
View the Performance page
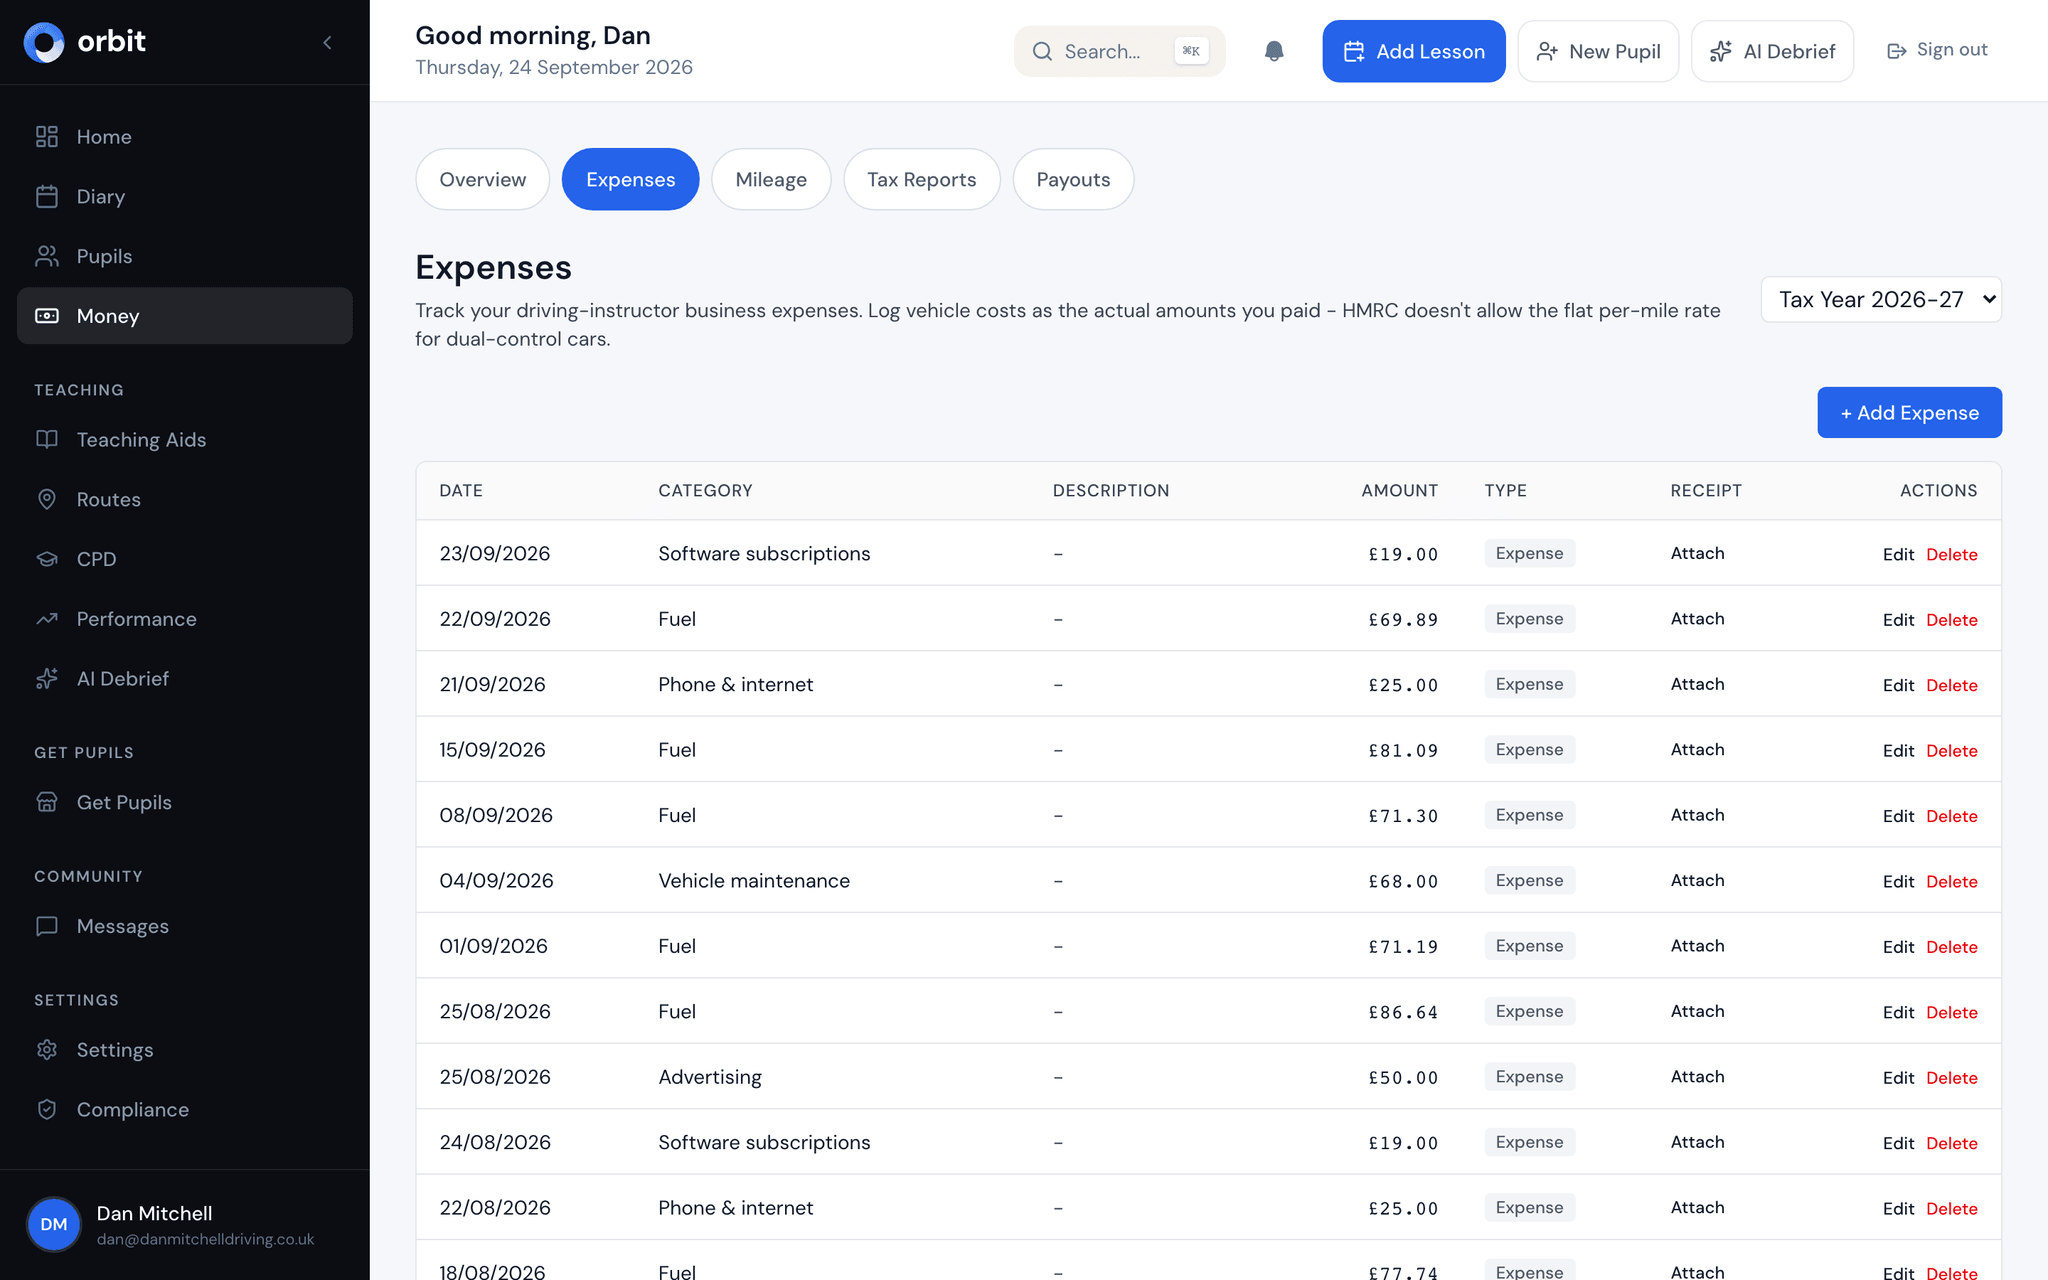(185, 619)
